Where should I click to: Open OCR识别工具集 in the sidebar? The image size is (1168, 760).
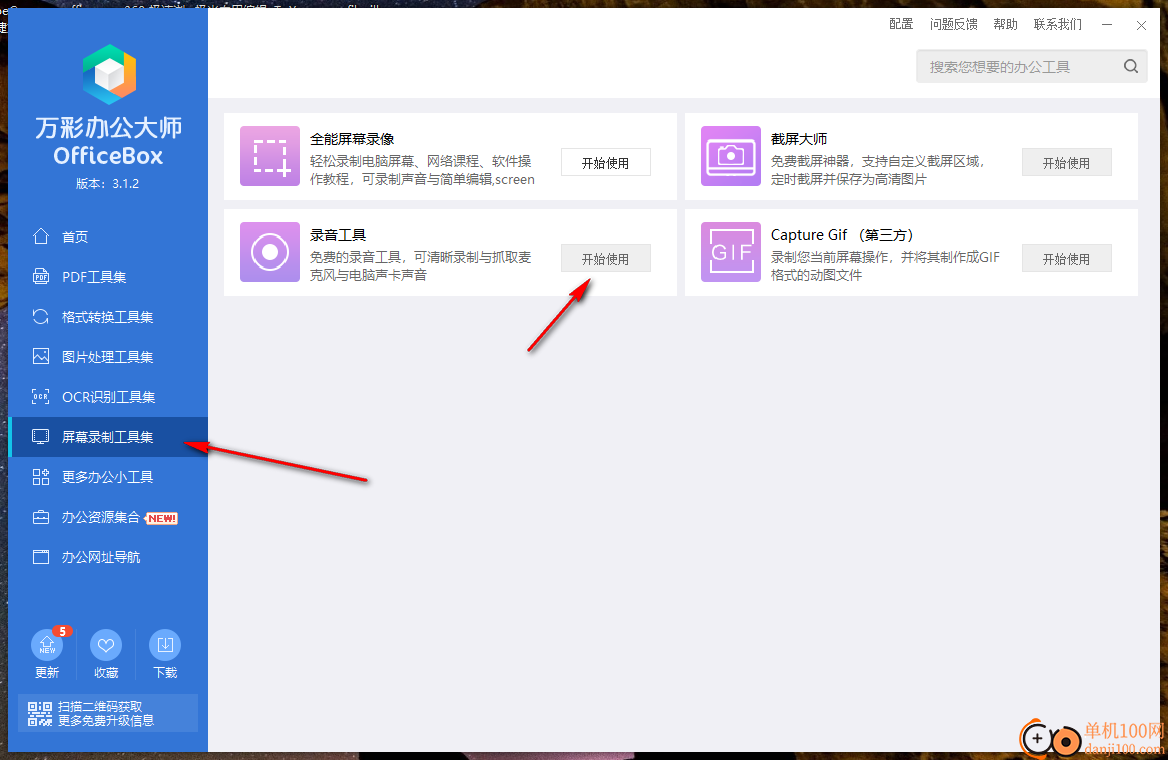tap(108, 397)
